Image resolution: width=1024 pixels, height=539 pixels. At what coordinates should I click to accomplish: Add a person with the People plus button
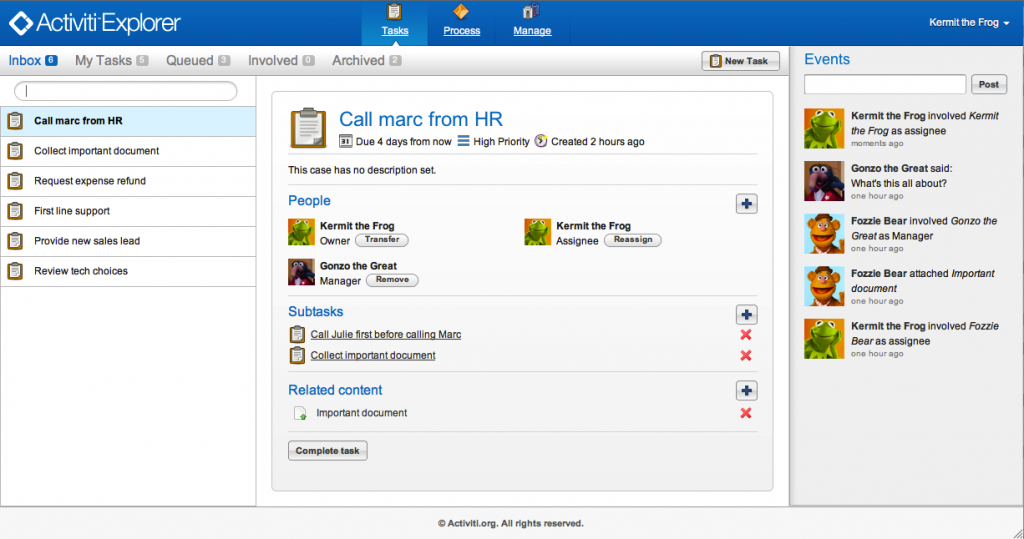746,204
